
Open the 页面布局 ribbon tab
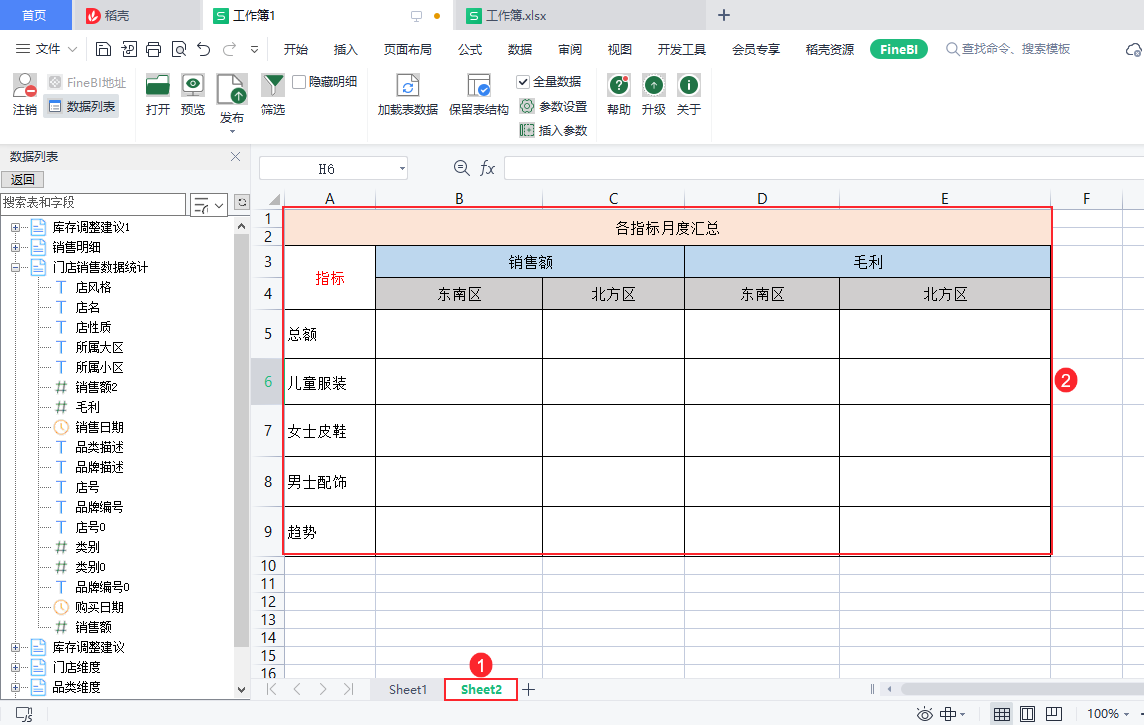click(x=408, y=50)
